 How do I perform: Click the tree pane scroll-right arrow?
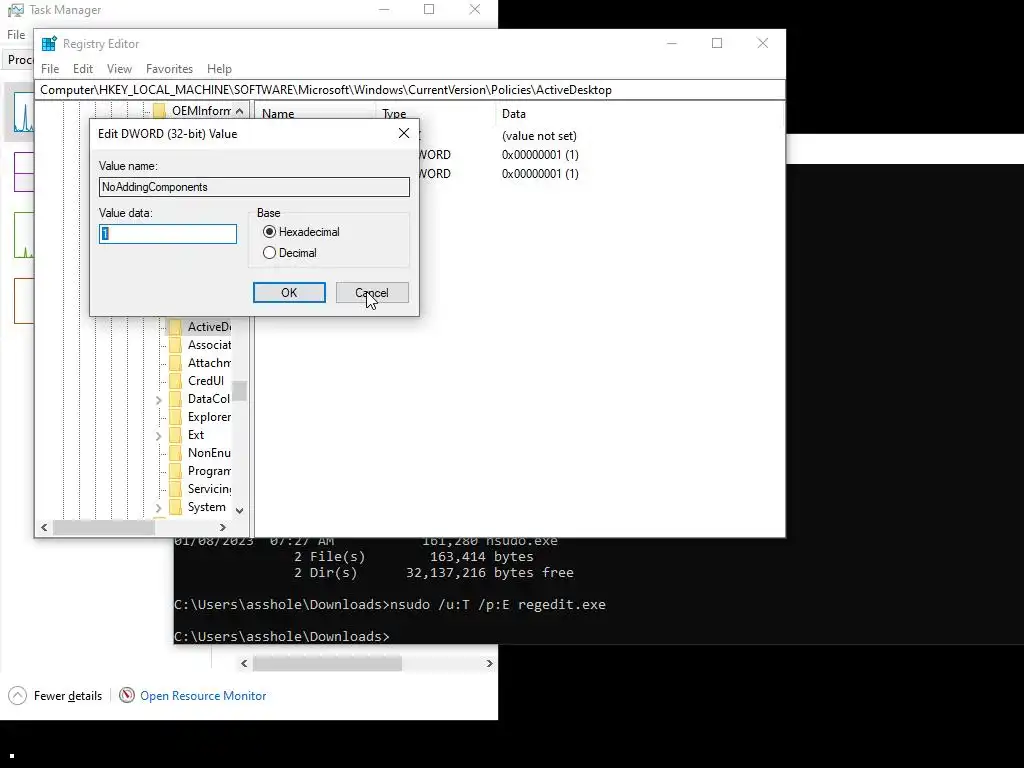(223, 527)
